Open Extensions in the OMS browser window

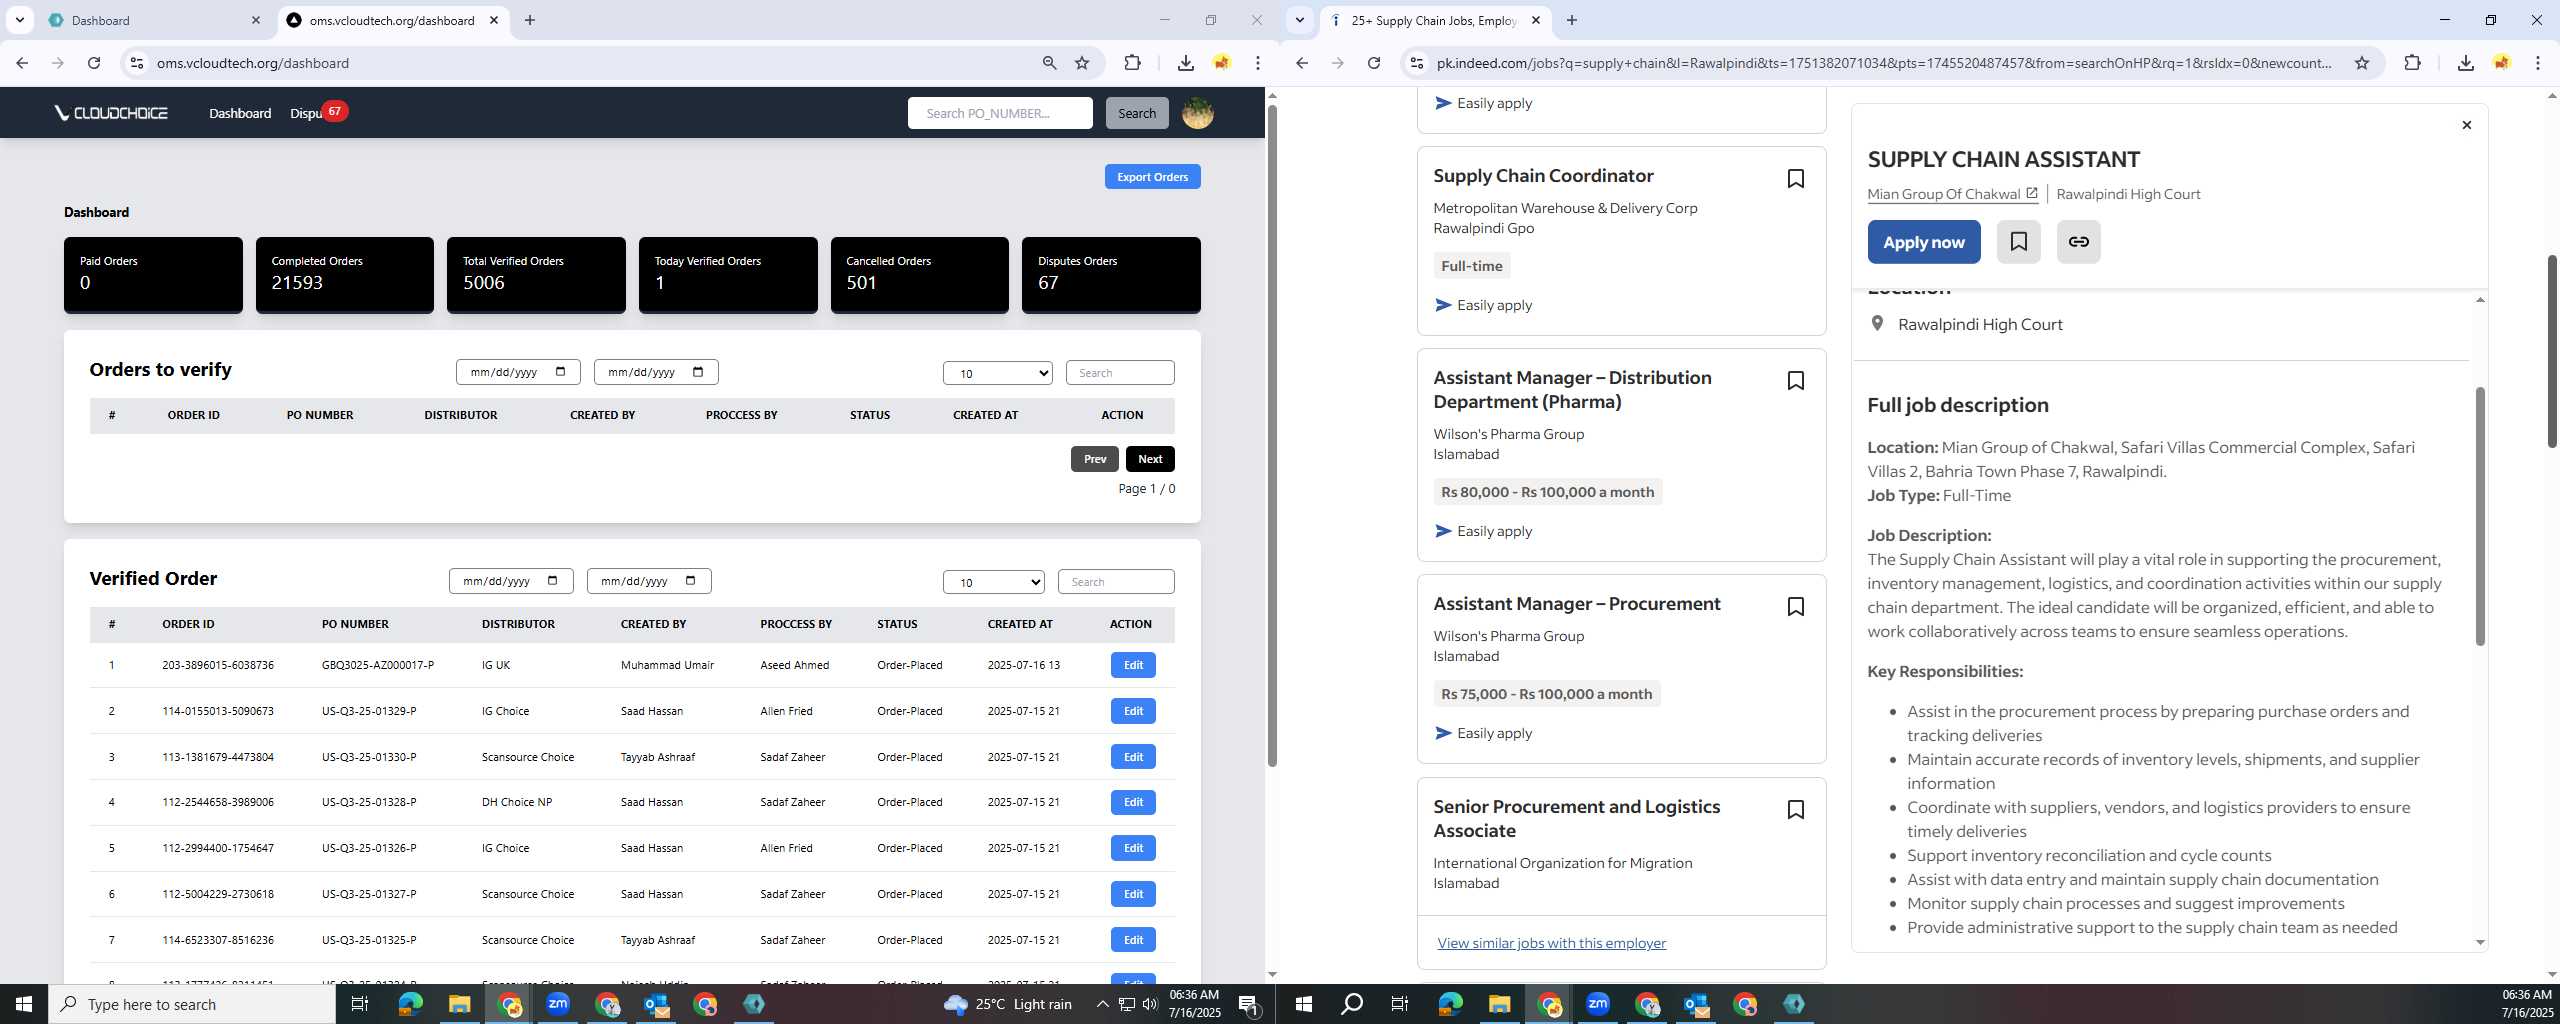coord(1132,63)
